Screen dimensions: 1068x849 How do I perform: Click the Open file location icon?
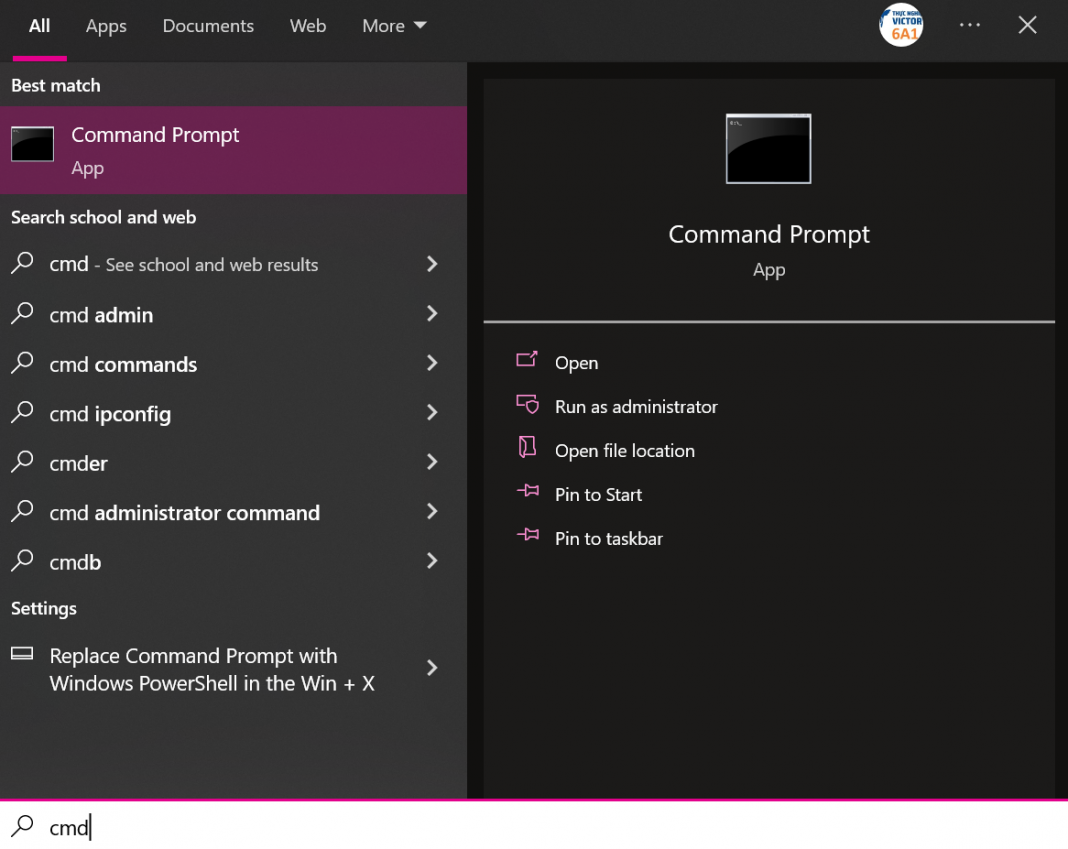coord(527,449)
